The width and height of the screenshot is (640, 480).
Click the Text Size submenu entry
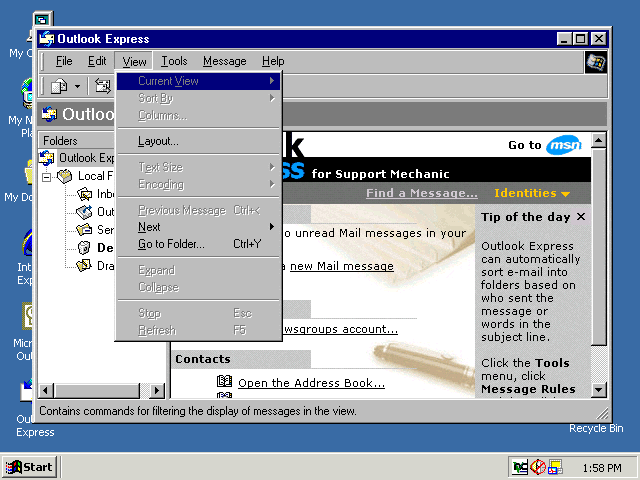point(199,167)
